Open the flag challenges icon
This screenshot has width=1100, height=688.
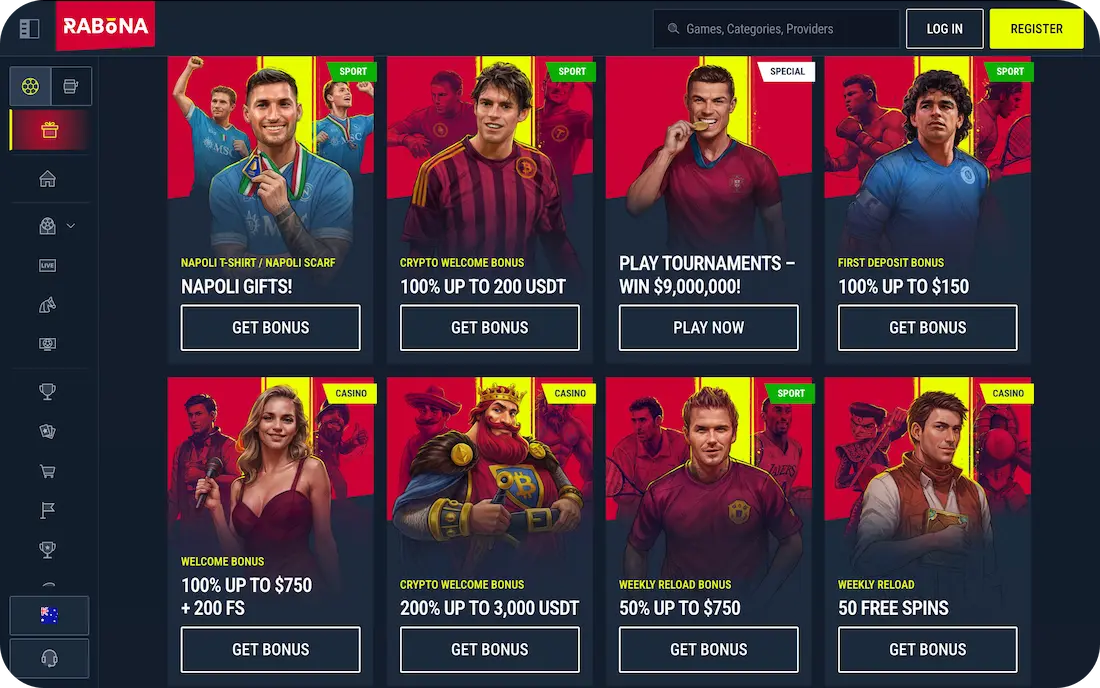pyautogui.click(x=48, y=511)
